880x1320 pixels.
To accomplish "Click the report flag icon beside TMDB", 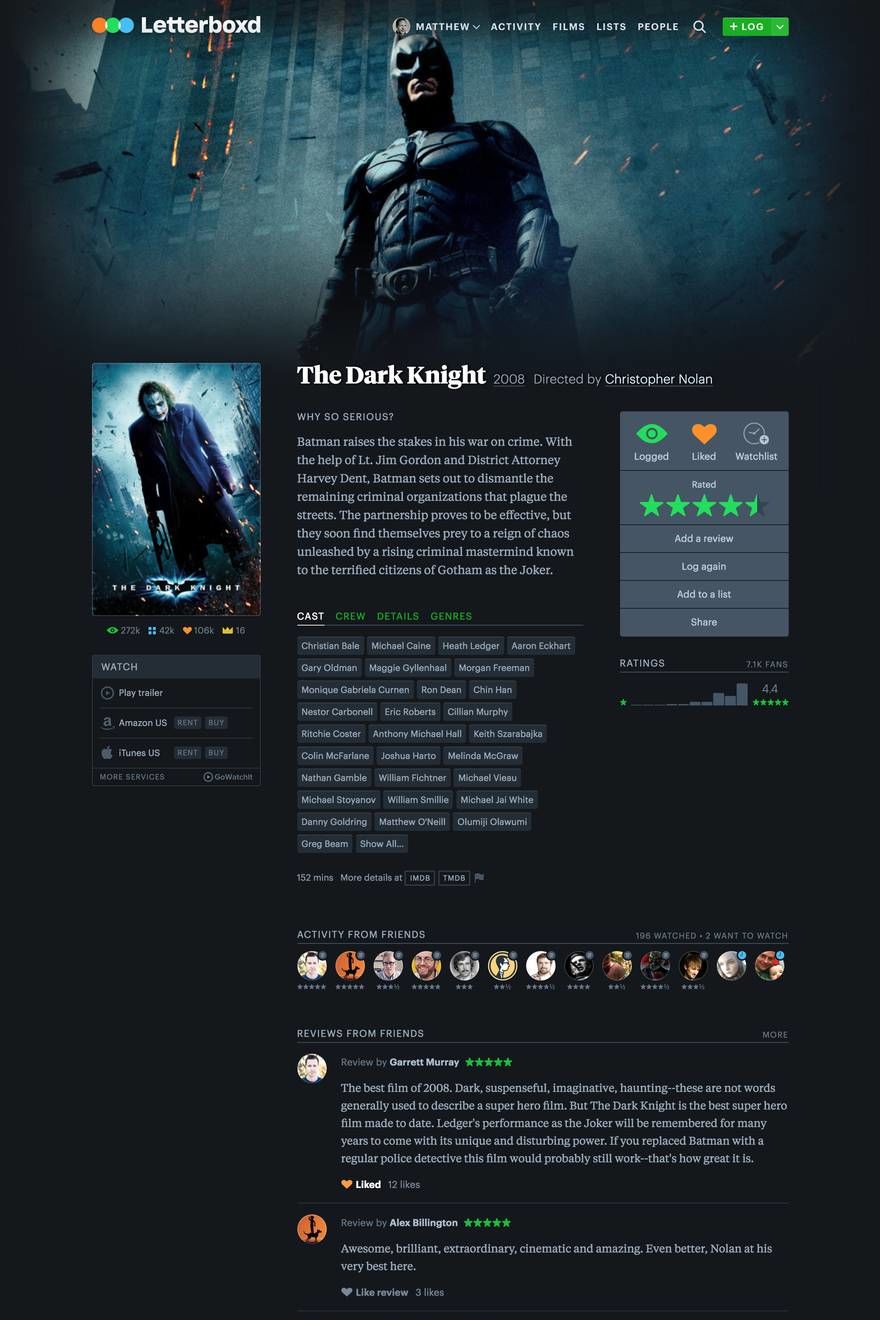I will 479,878.
